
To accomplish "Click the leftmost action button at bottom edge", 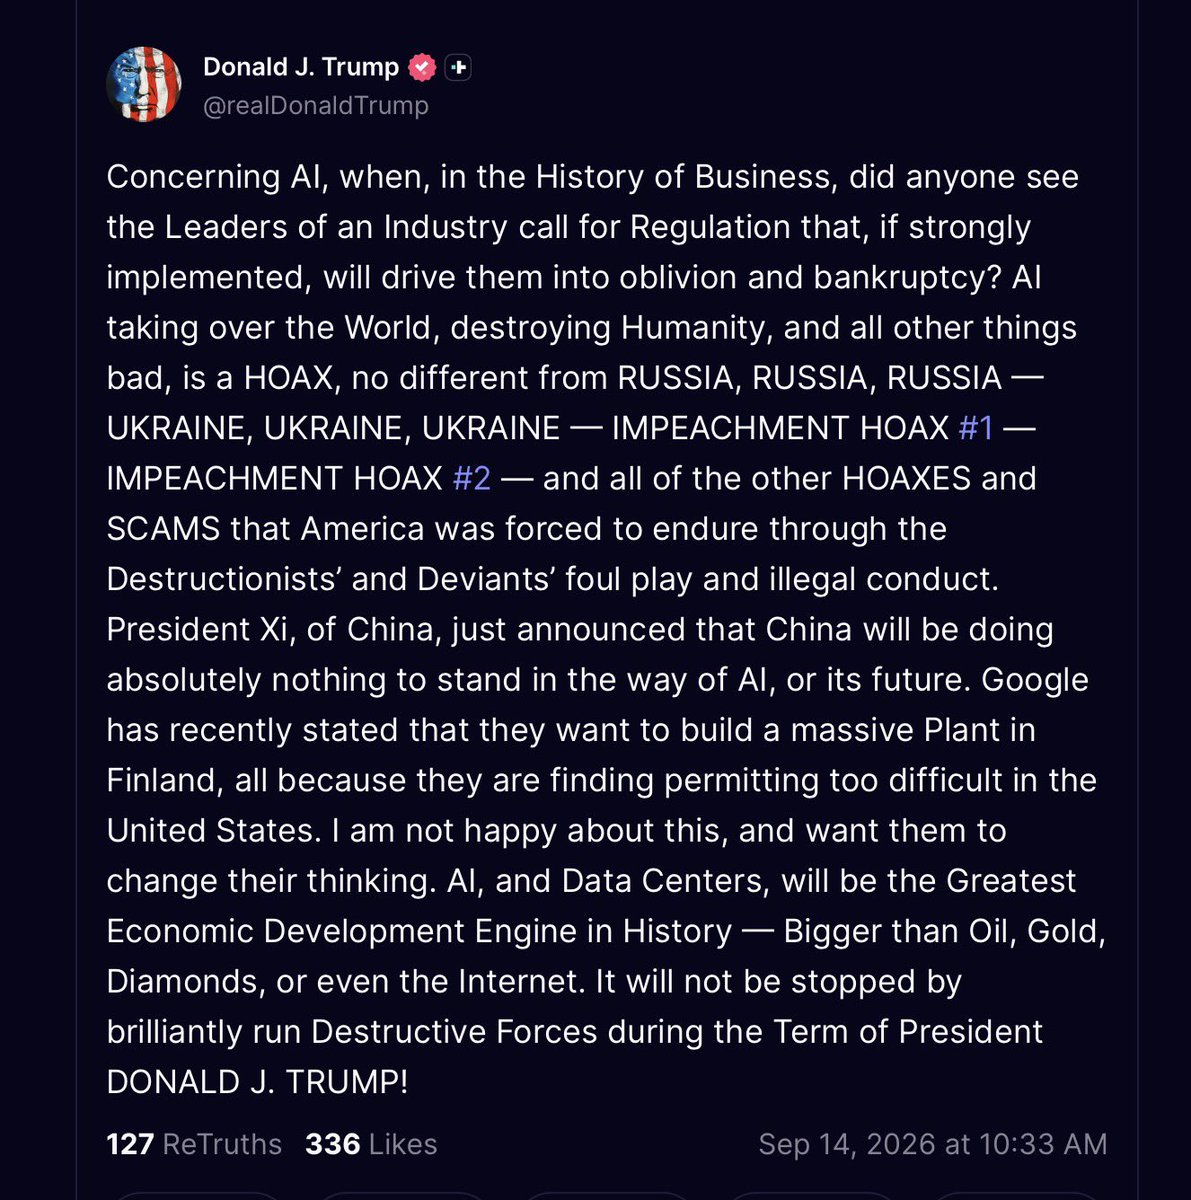I will [200, 1196].
